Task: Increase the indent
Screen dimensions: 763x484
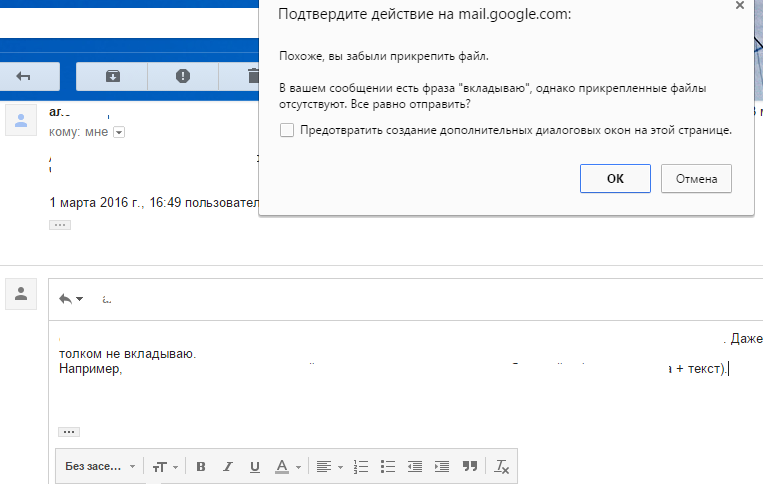Action: pyautogui.click(x=442, y=467)
